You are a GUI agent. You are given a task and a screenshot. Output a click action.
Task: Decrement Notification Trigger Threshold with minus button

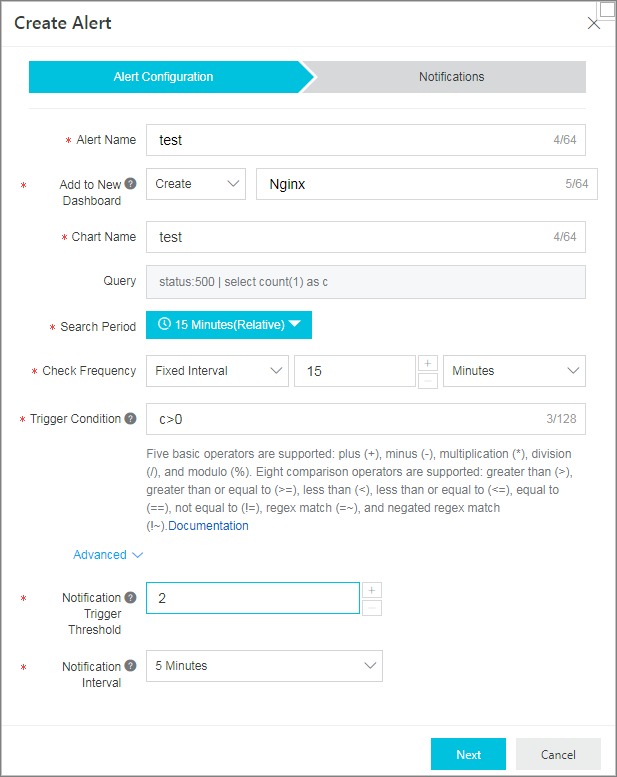coord(372,608)
